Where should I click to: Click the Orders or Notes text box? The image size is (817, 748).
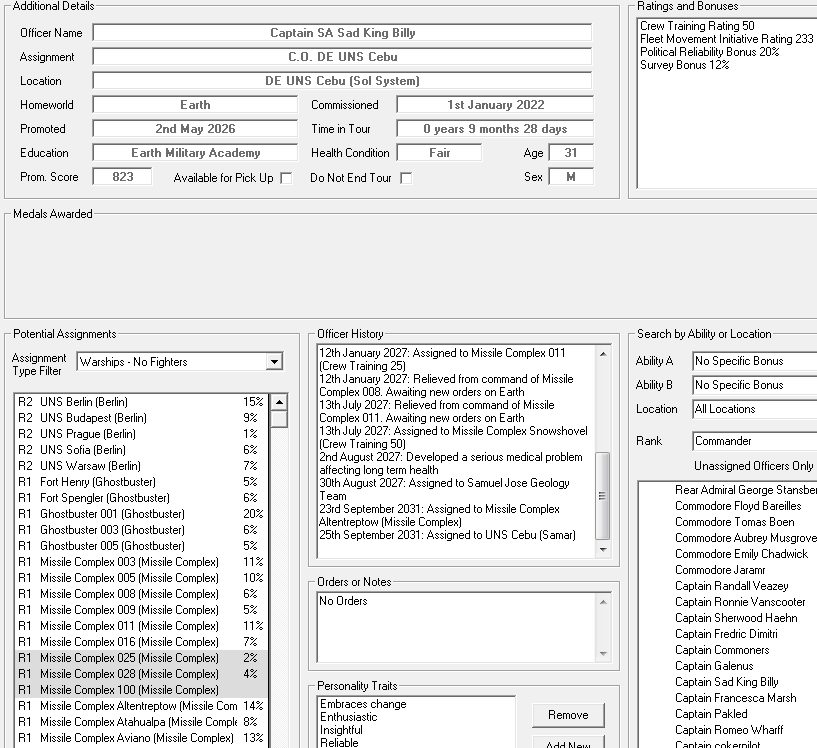(x=456, y=628)
